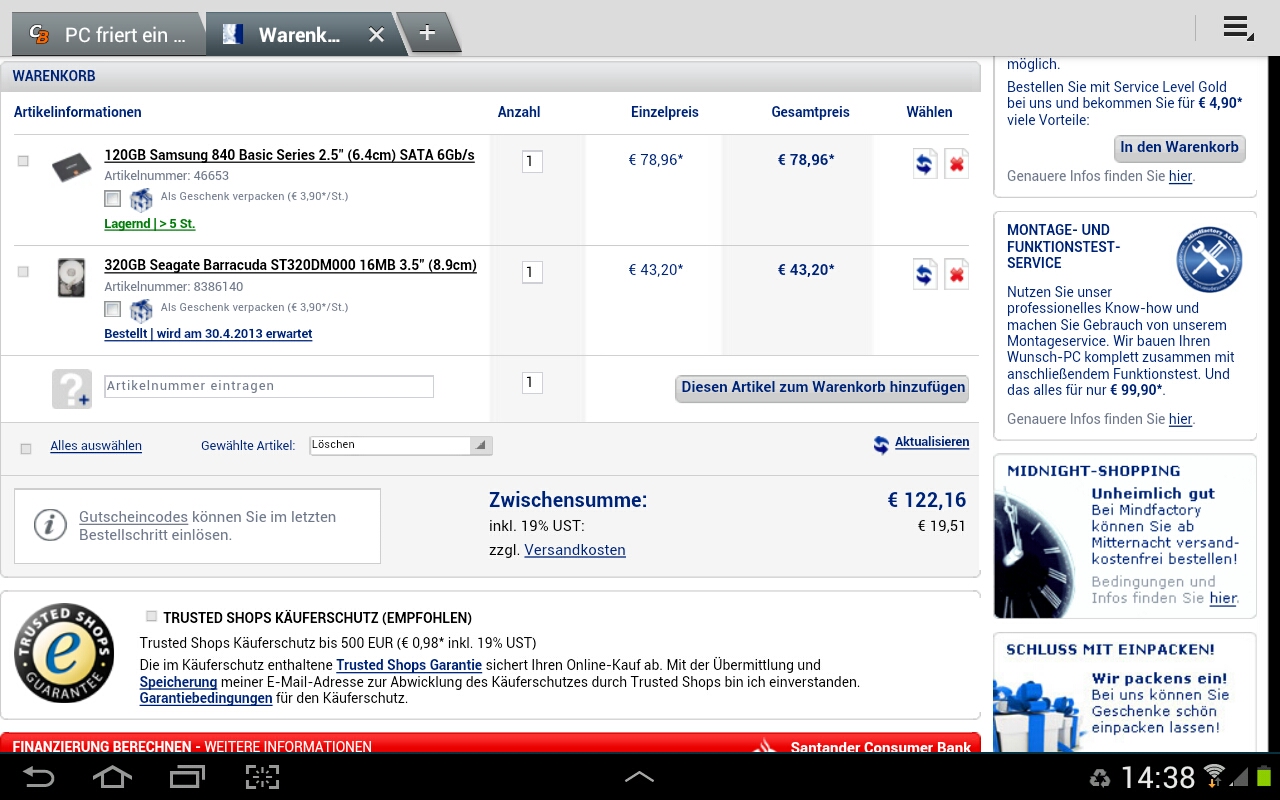Click In den Warenkorb button
Screen dimensions: 1280x800
[1179, 148]
